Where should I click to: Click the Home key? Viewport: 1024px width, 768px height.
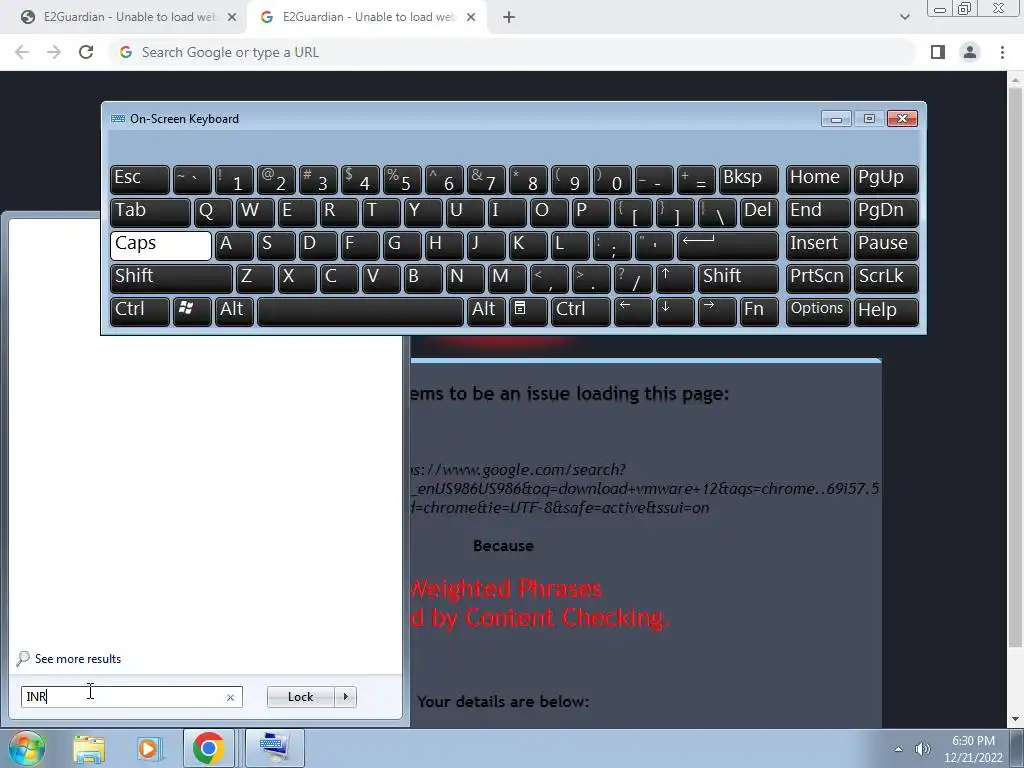pos(818,179)
